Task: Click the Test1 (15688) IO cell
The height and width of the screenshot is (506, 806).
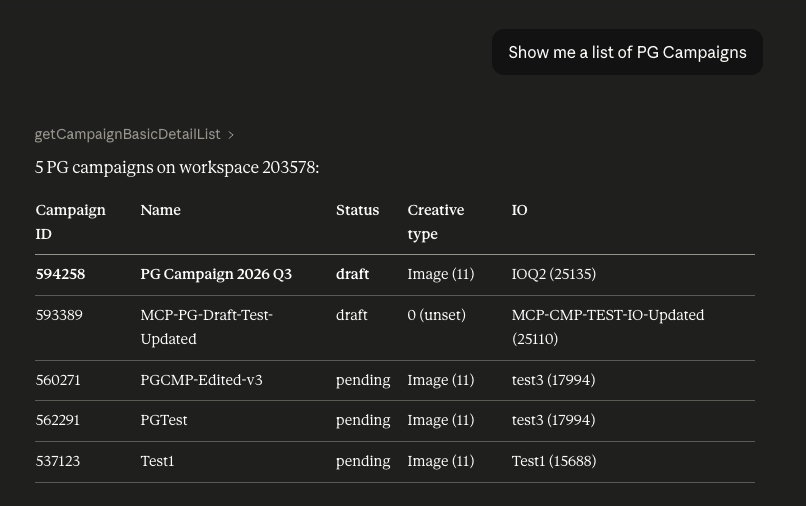Action: click(554, 461)
